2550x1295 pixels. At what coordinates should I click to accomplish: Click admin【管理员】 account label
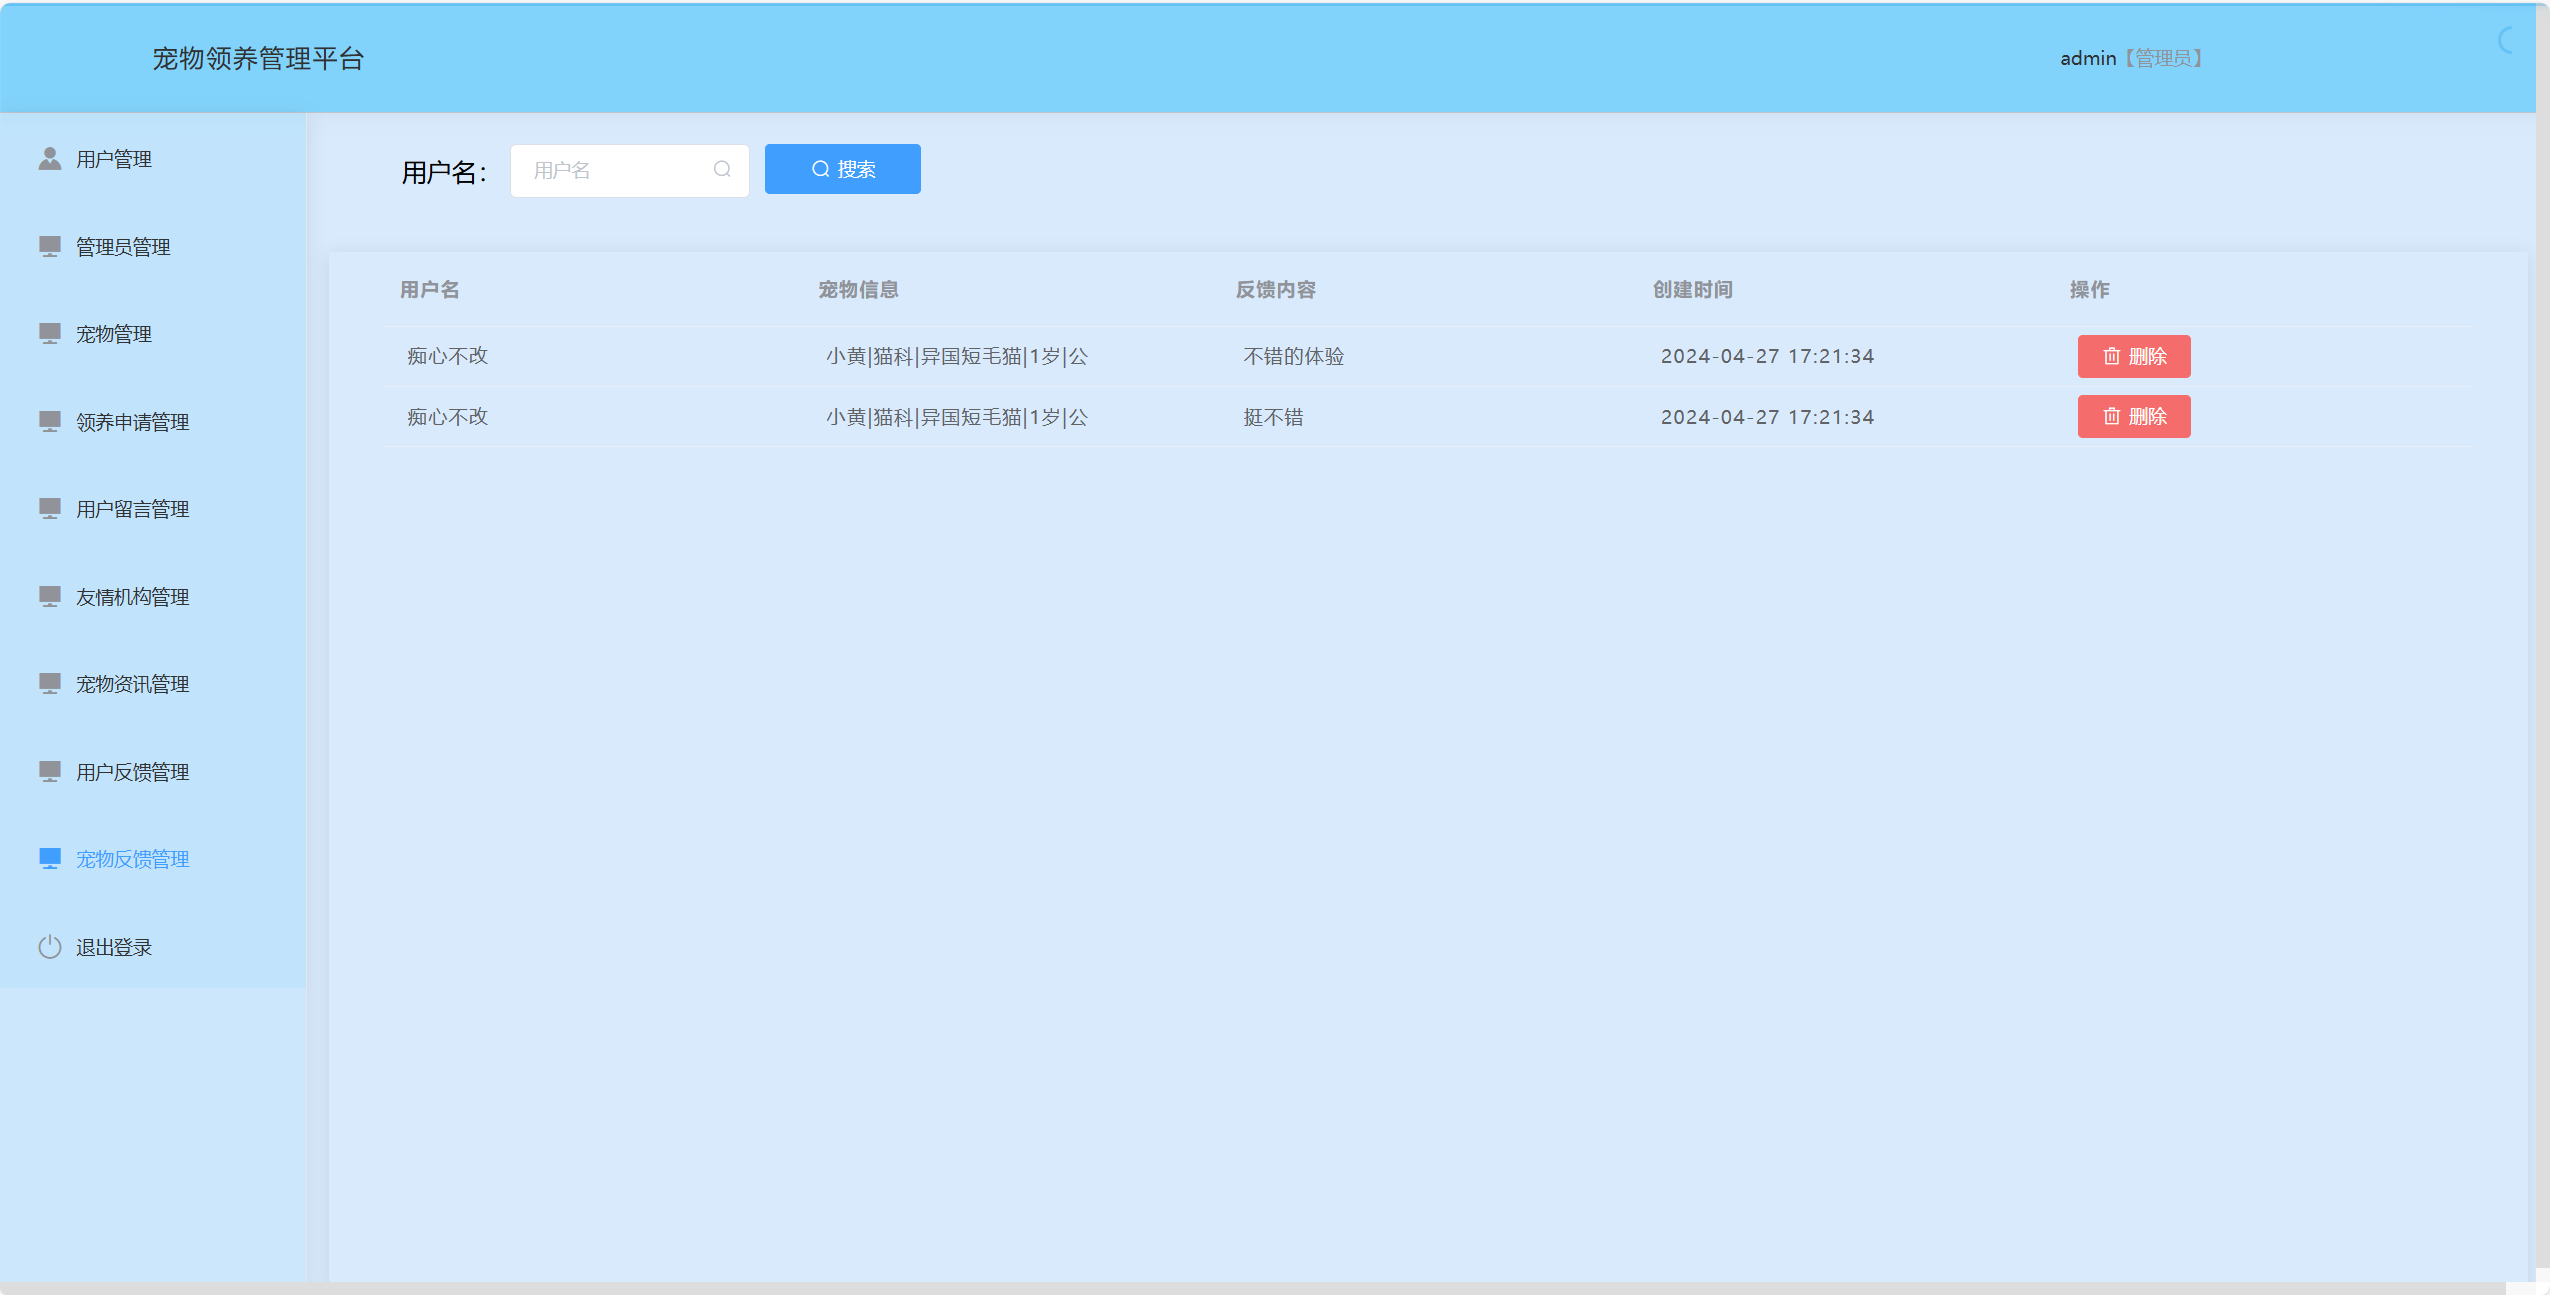[x=2130, y=58]
